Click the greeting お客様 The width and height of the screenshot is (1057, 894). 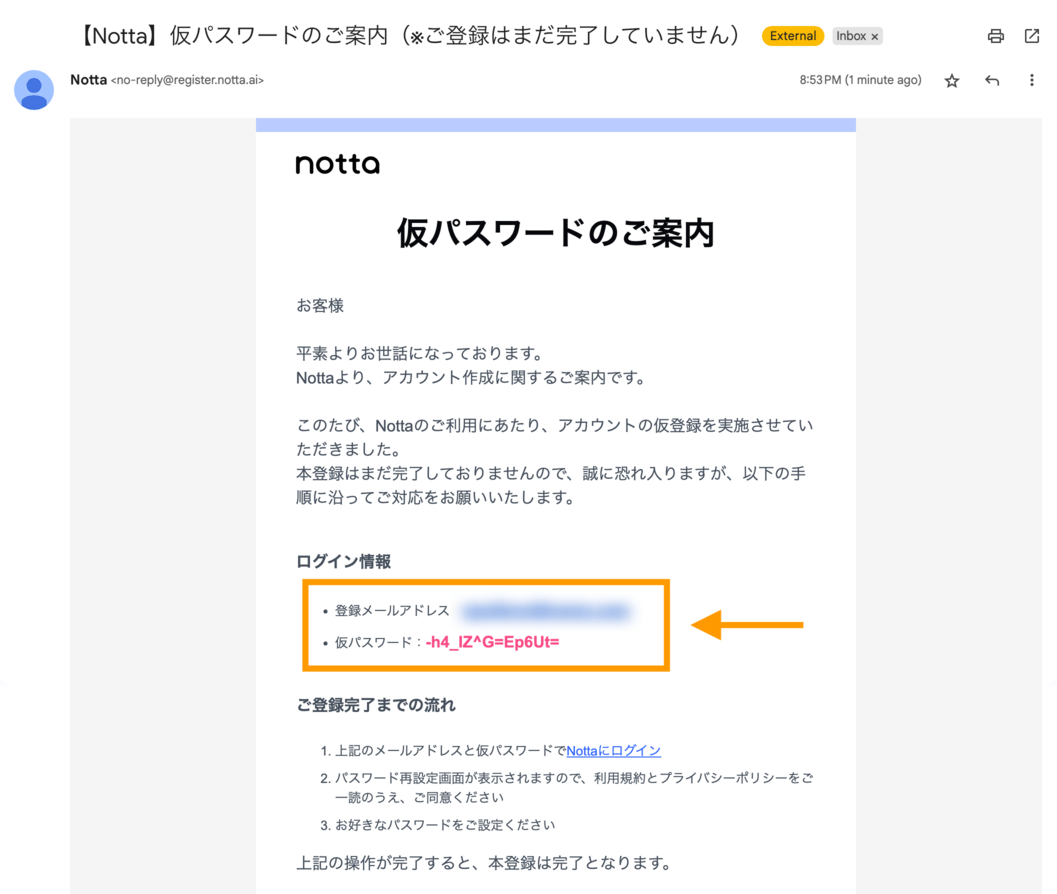(320, 305)
